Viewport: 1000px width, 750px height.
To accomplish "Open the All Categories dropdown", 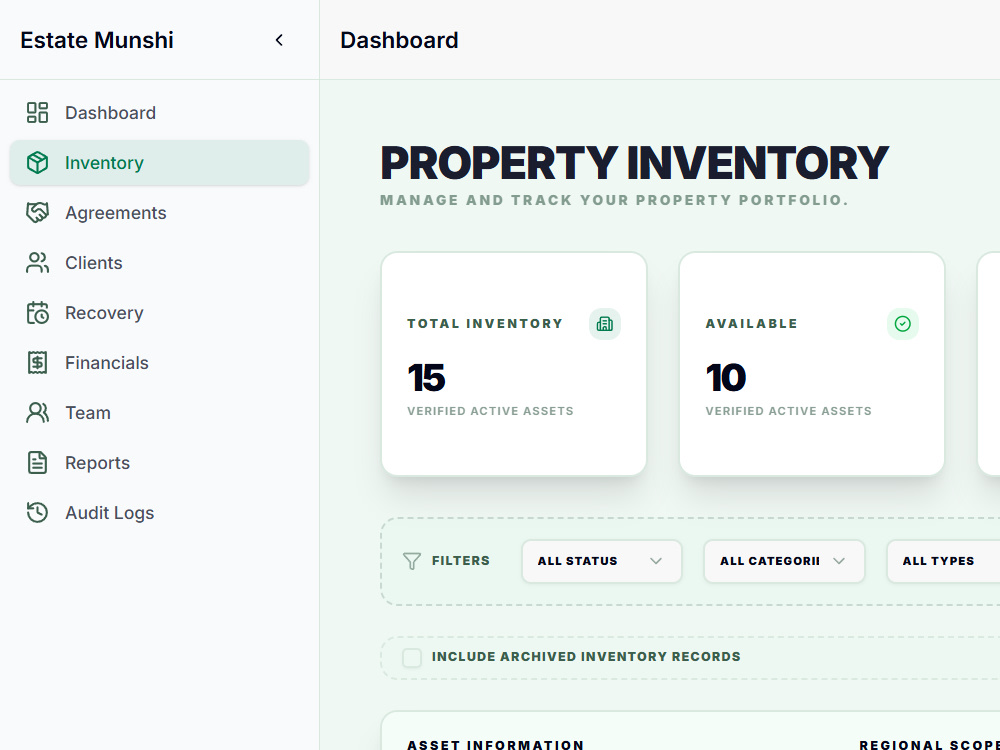I will coord(784,561).
